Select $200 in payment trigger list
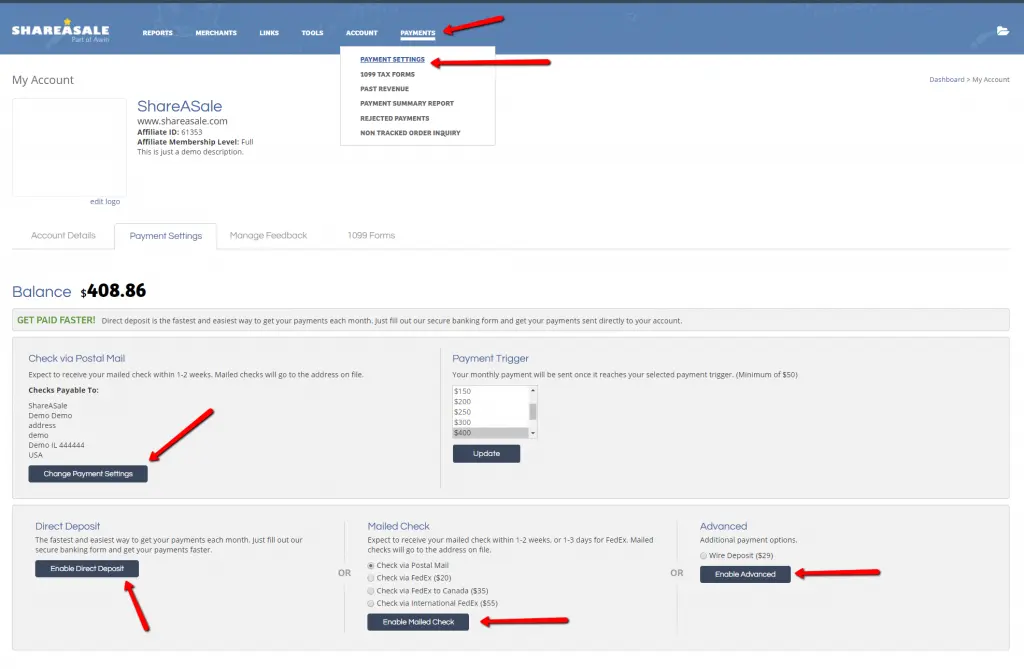Screen dimensions: 1024x669 (x=490, y=402)
